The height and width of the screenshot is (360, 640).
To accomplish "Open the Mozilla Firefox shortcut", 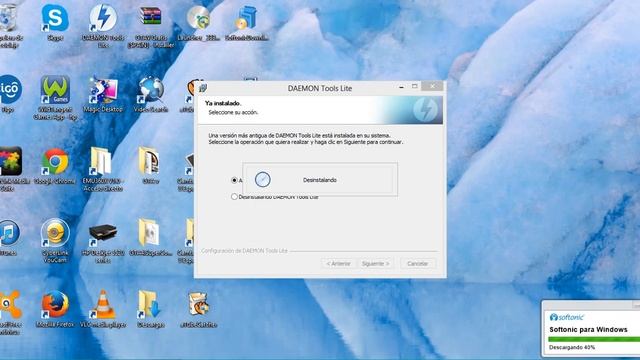I will (55, 304).
